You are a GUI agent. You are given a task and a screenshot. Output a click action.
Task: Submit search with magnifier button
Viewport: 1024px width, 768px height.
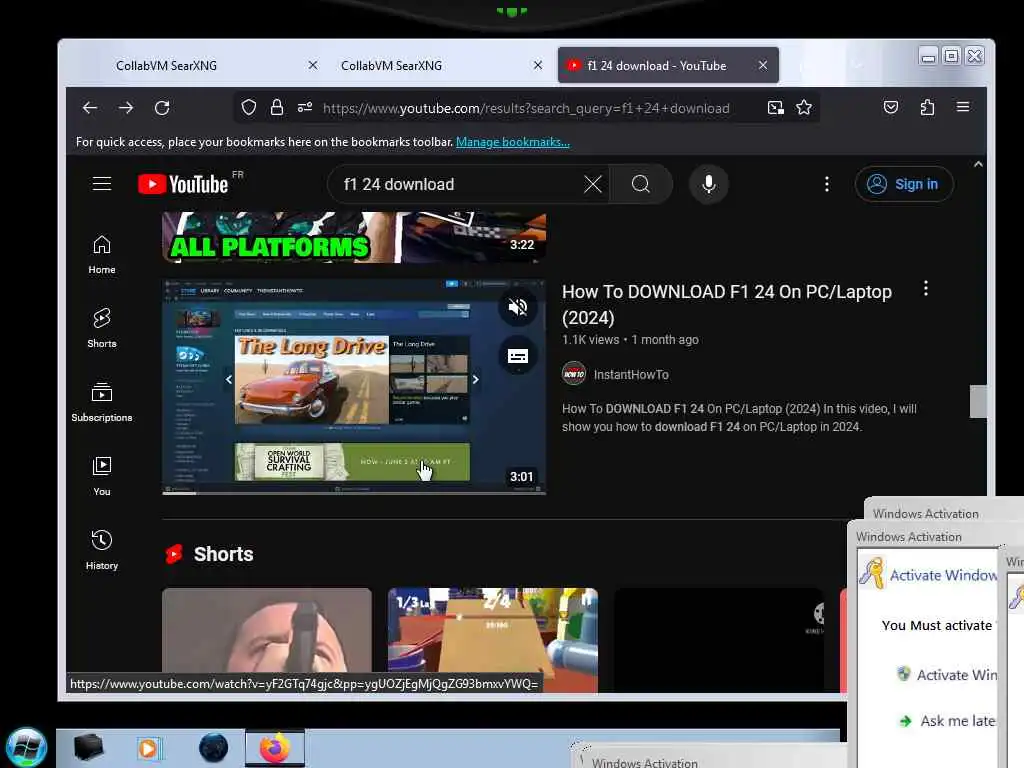(641, 184)
